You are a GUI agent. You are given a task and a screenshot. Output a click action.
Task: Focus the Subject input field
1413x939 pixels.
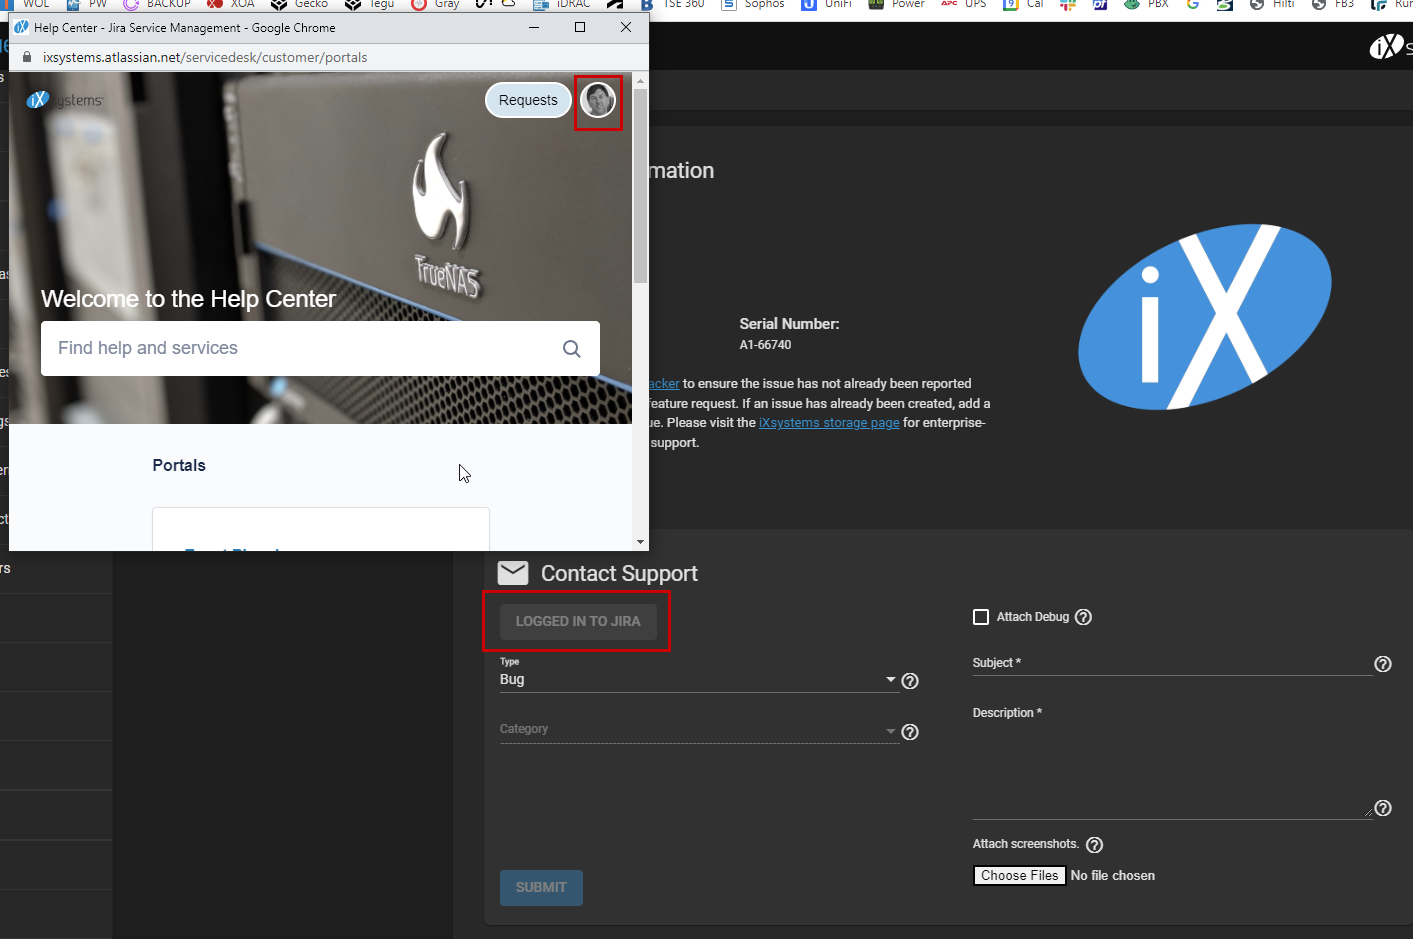point(1172,664)
